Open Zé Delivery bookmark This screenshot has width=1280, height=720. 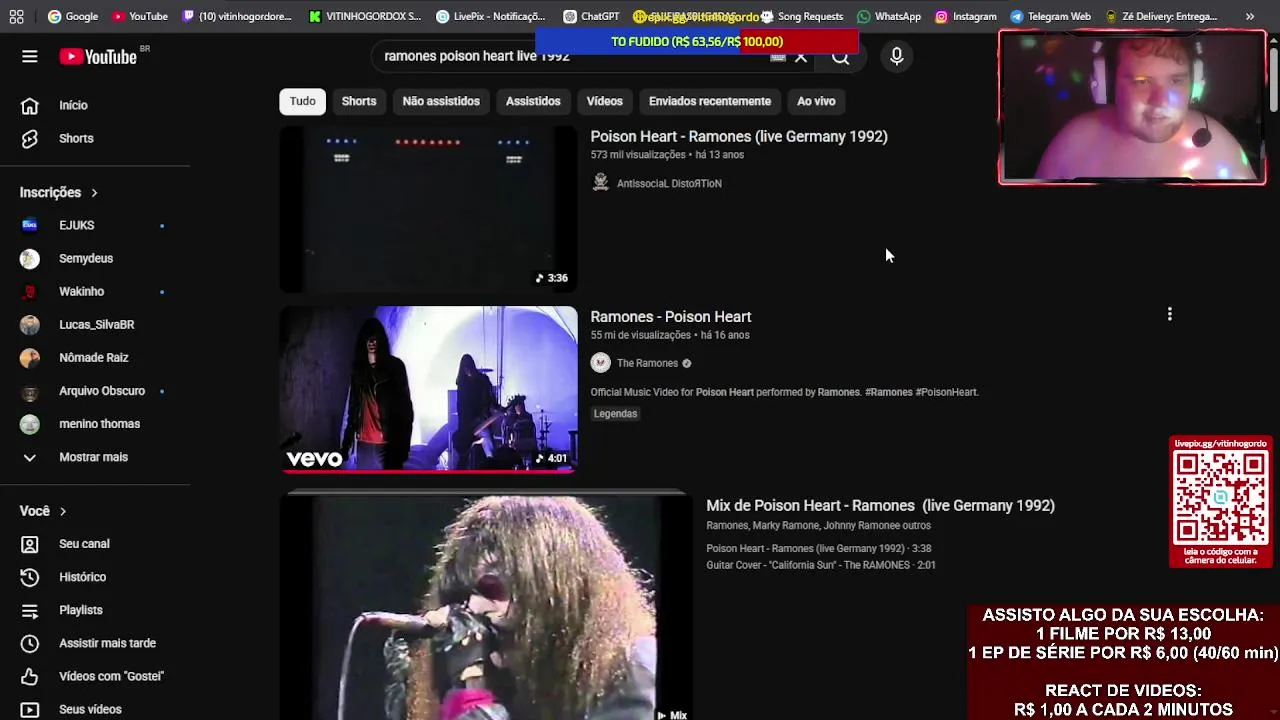click(1161, 16)
